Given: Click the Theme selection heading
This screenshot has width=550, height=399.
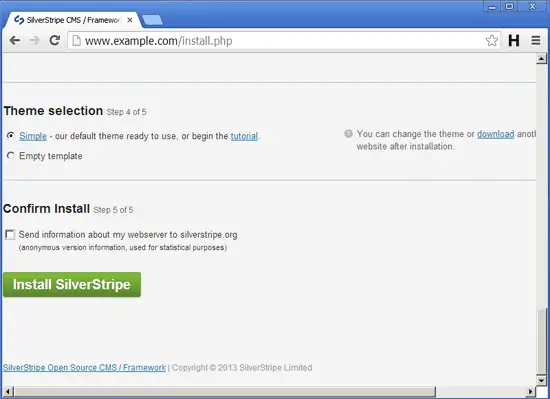Looking at the screenshot, I should 53,111.
